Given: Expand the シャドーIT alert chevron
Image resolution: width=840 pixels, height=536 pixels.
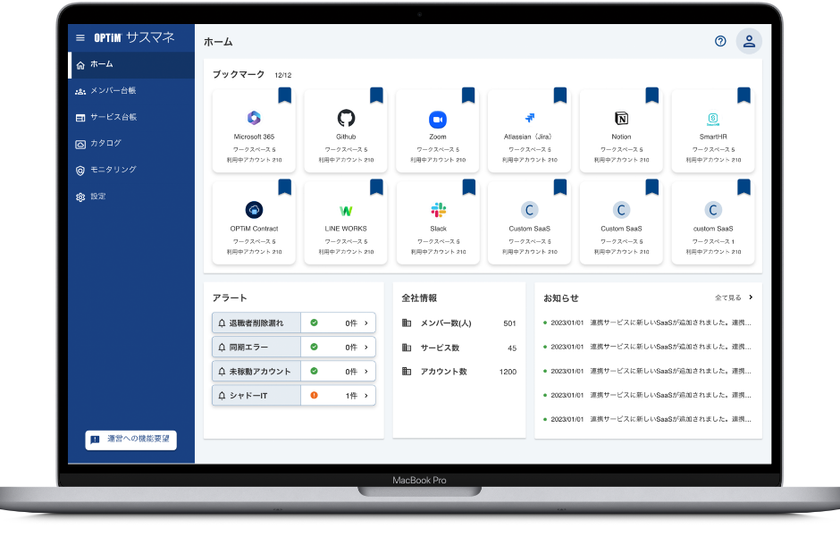Looking at the screenshot, I should coord(366,395).
